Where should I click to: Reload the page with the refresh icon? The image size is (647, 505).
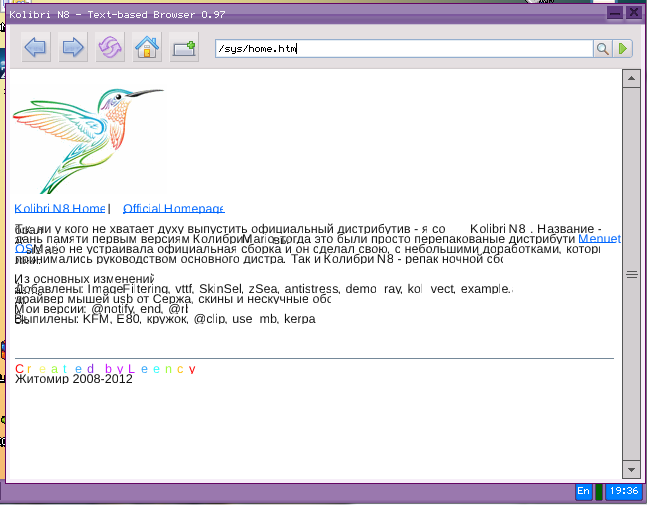[x=110, y=48]
